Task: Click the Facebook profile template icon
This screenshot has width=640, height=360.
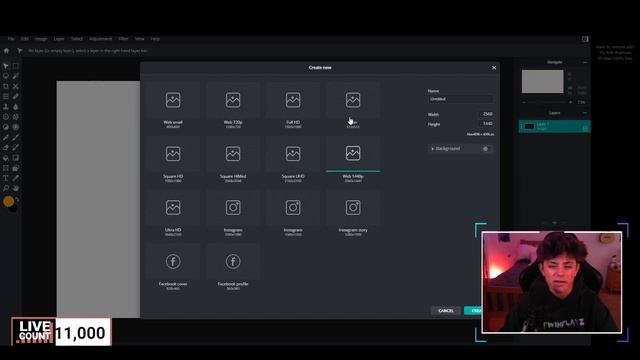Action: tap(233, 262)
